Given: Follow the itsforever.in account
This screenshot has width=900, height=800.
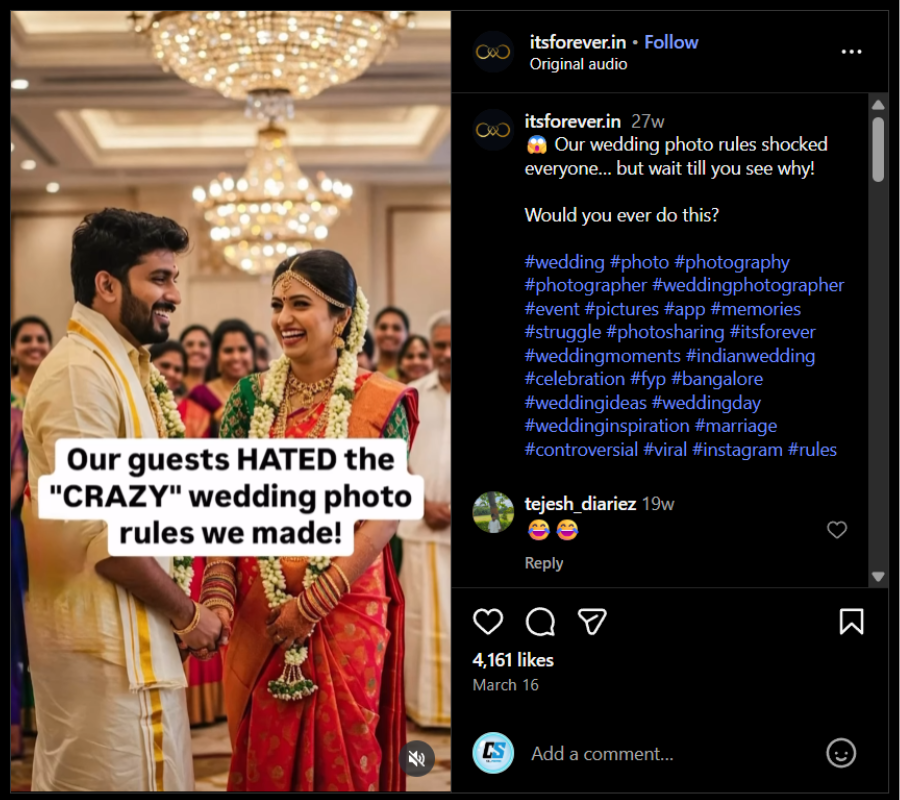Looking at the screenshot, I should click(671, 42).
